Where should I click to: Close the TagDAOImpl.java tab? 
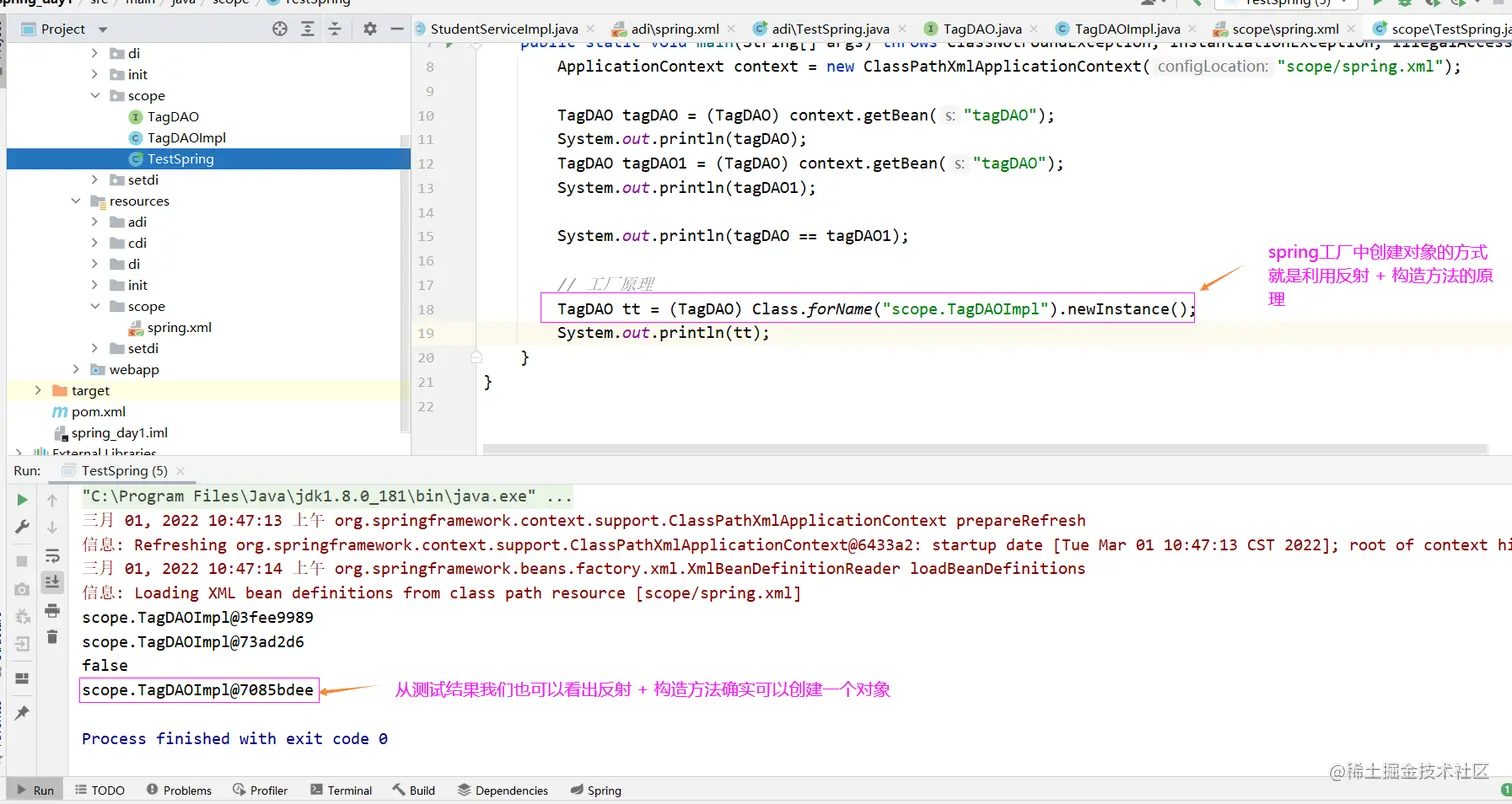tap(1193, 30)
